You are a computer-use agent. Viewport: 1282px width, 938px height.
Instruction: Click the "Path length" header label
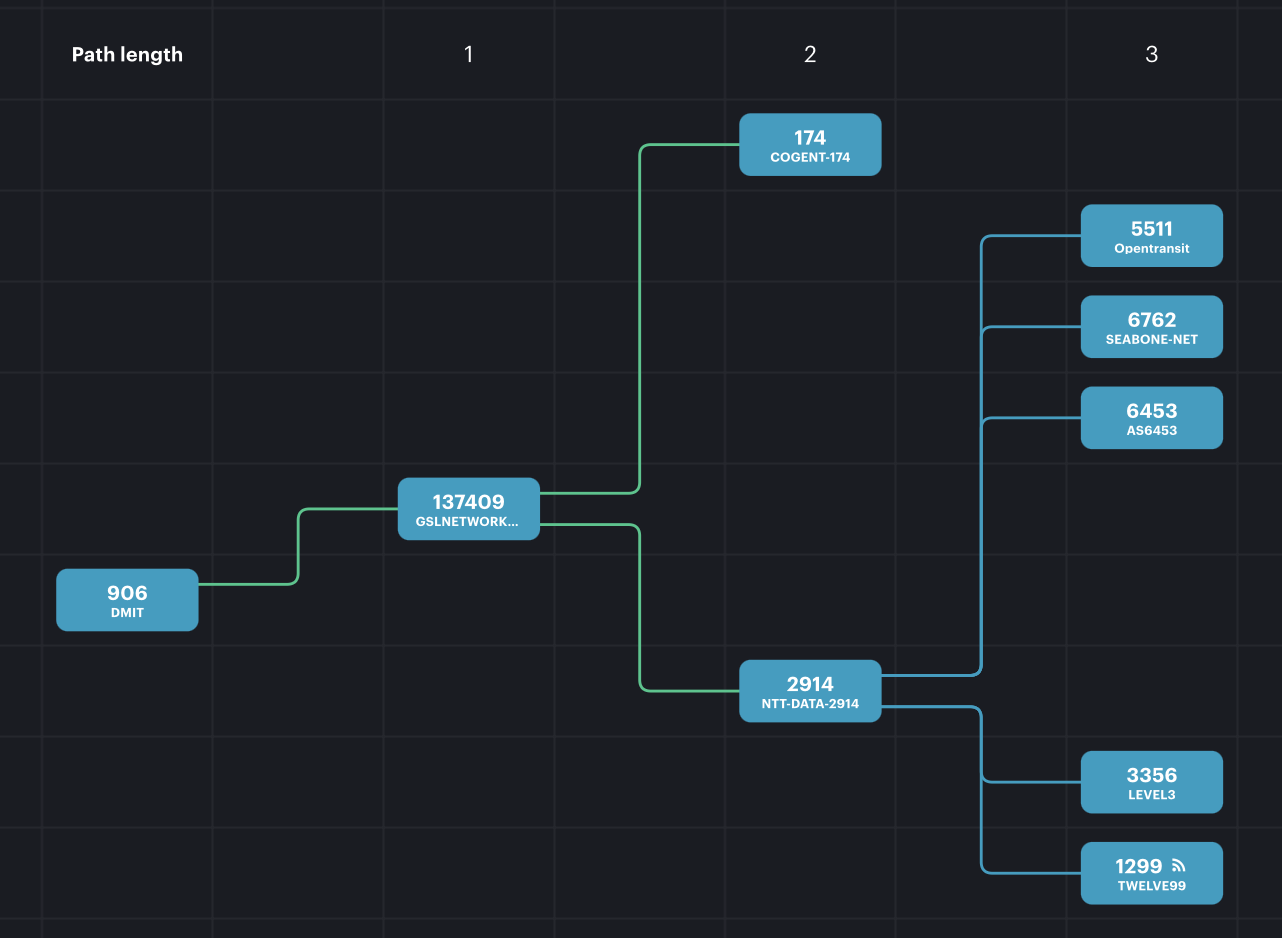click(127, 54)
